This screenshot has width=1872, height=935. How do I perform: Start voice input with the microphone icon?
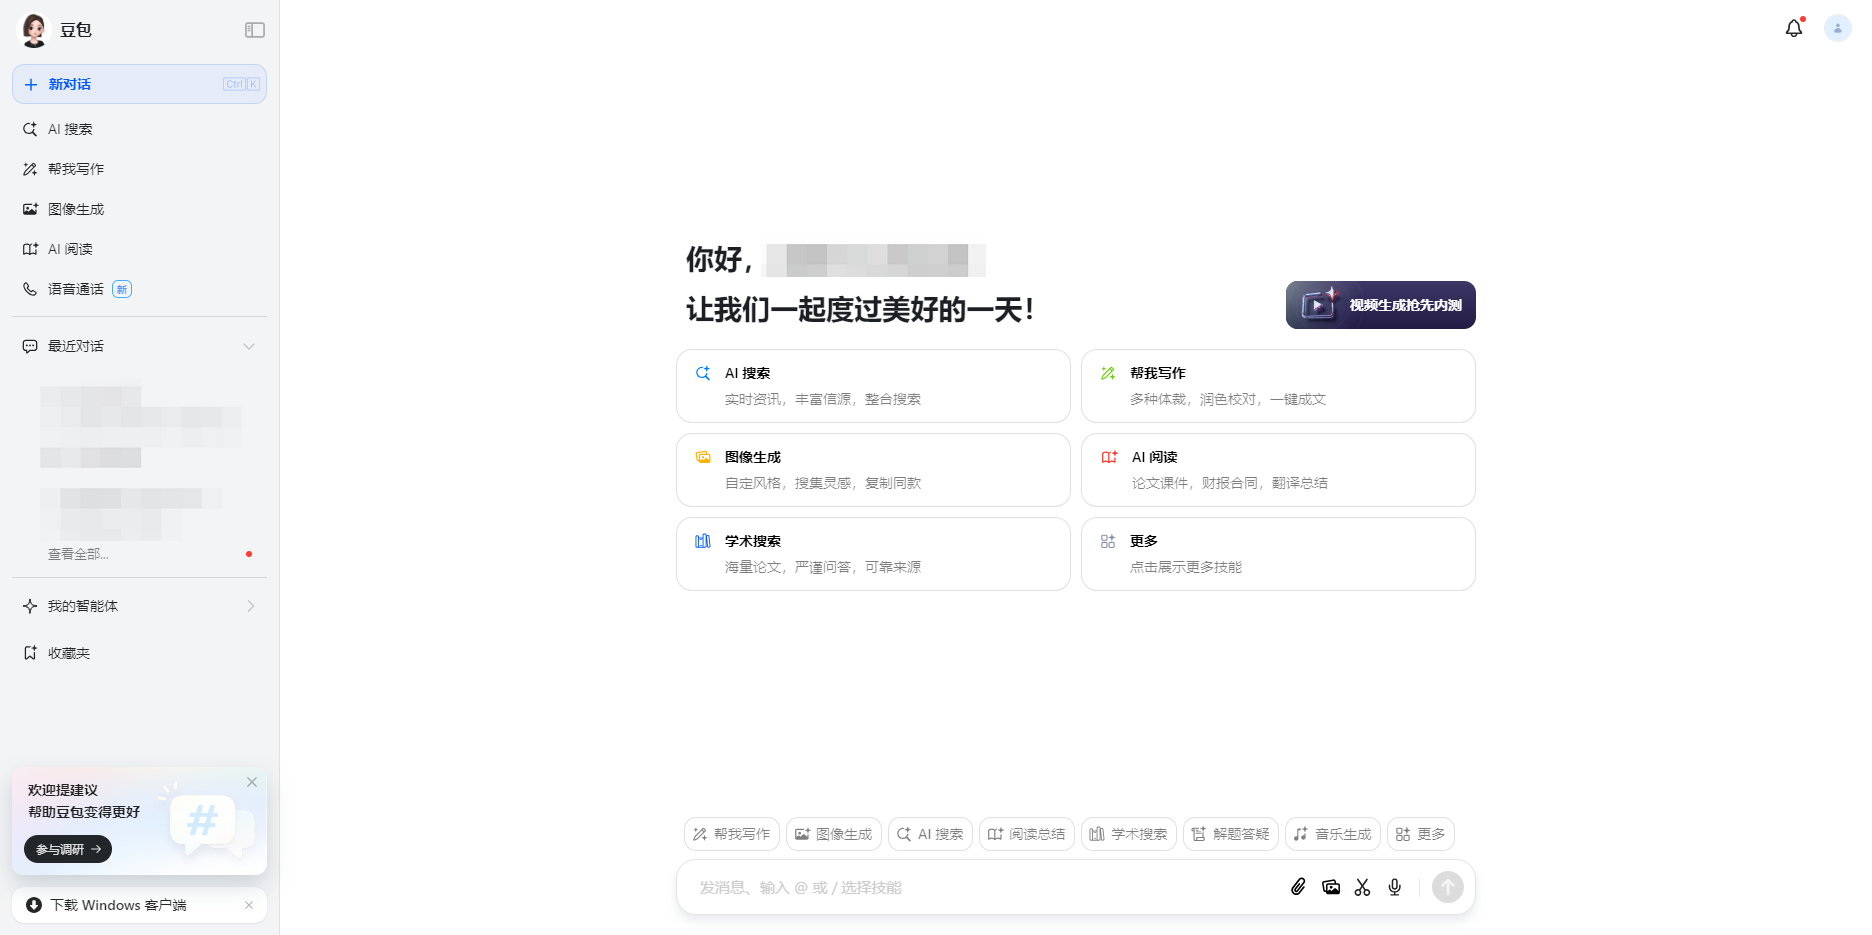tap(1395, 887)
